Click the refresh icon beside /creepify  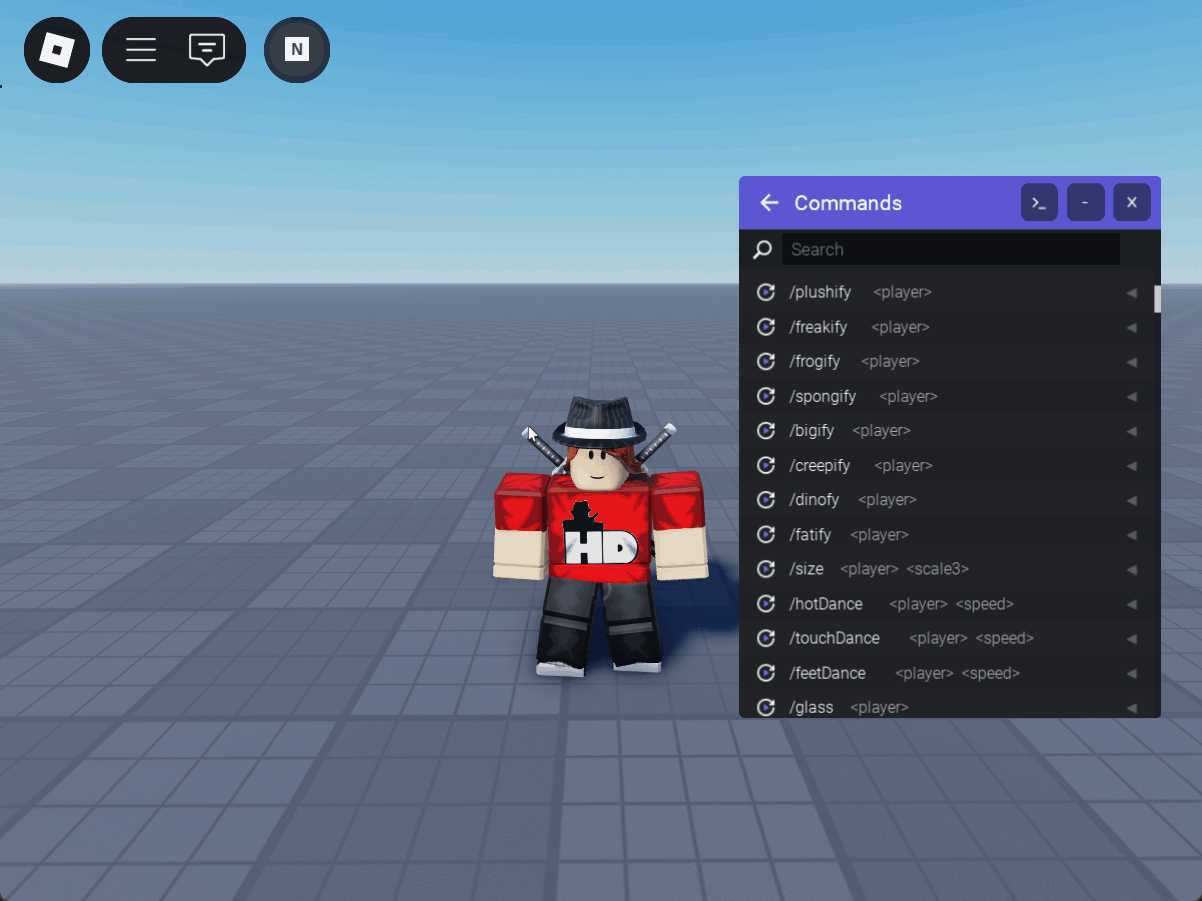point(765,465)
